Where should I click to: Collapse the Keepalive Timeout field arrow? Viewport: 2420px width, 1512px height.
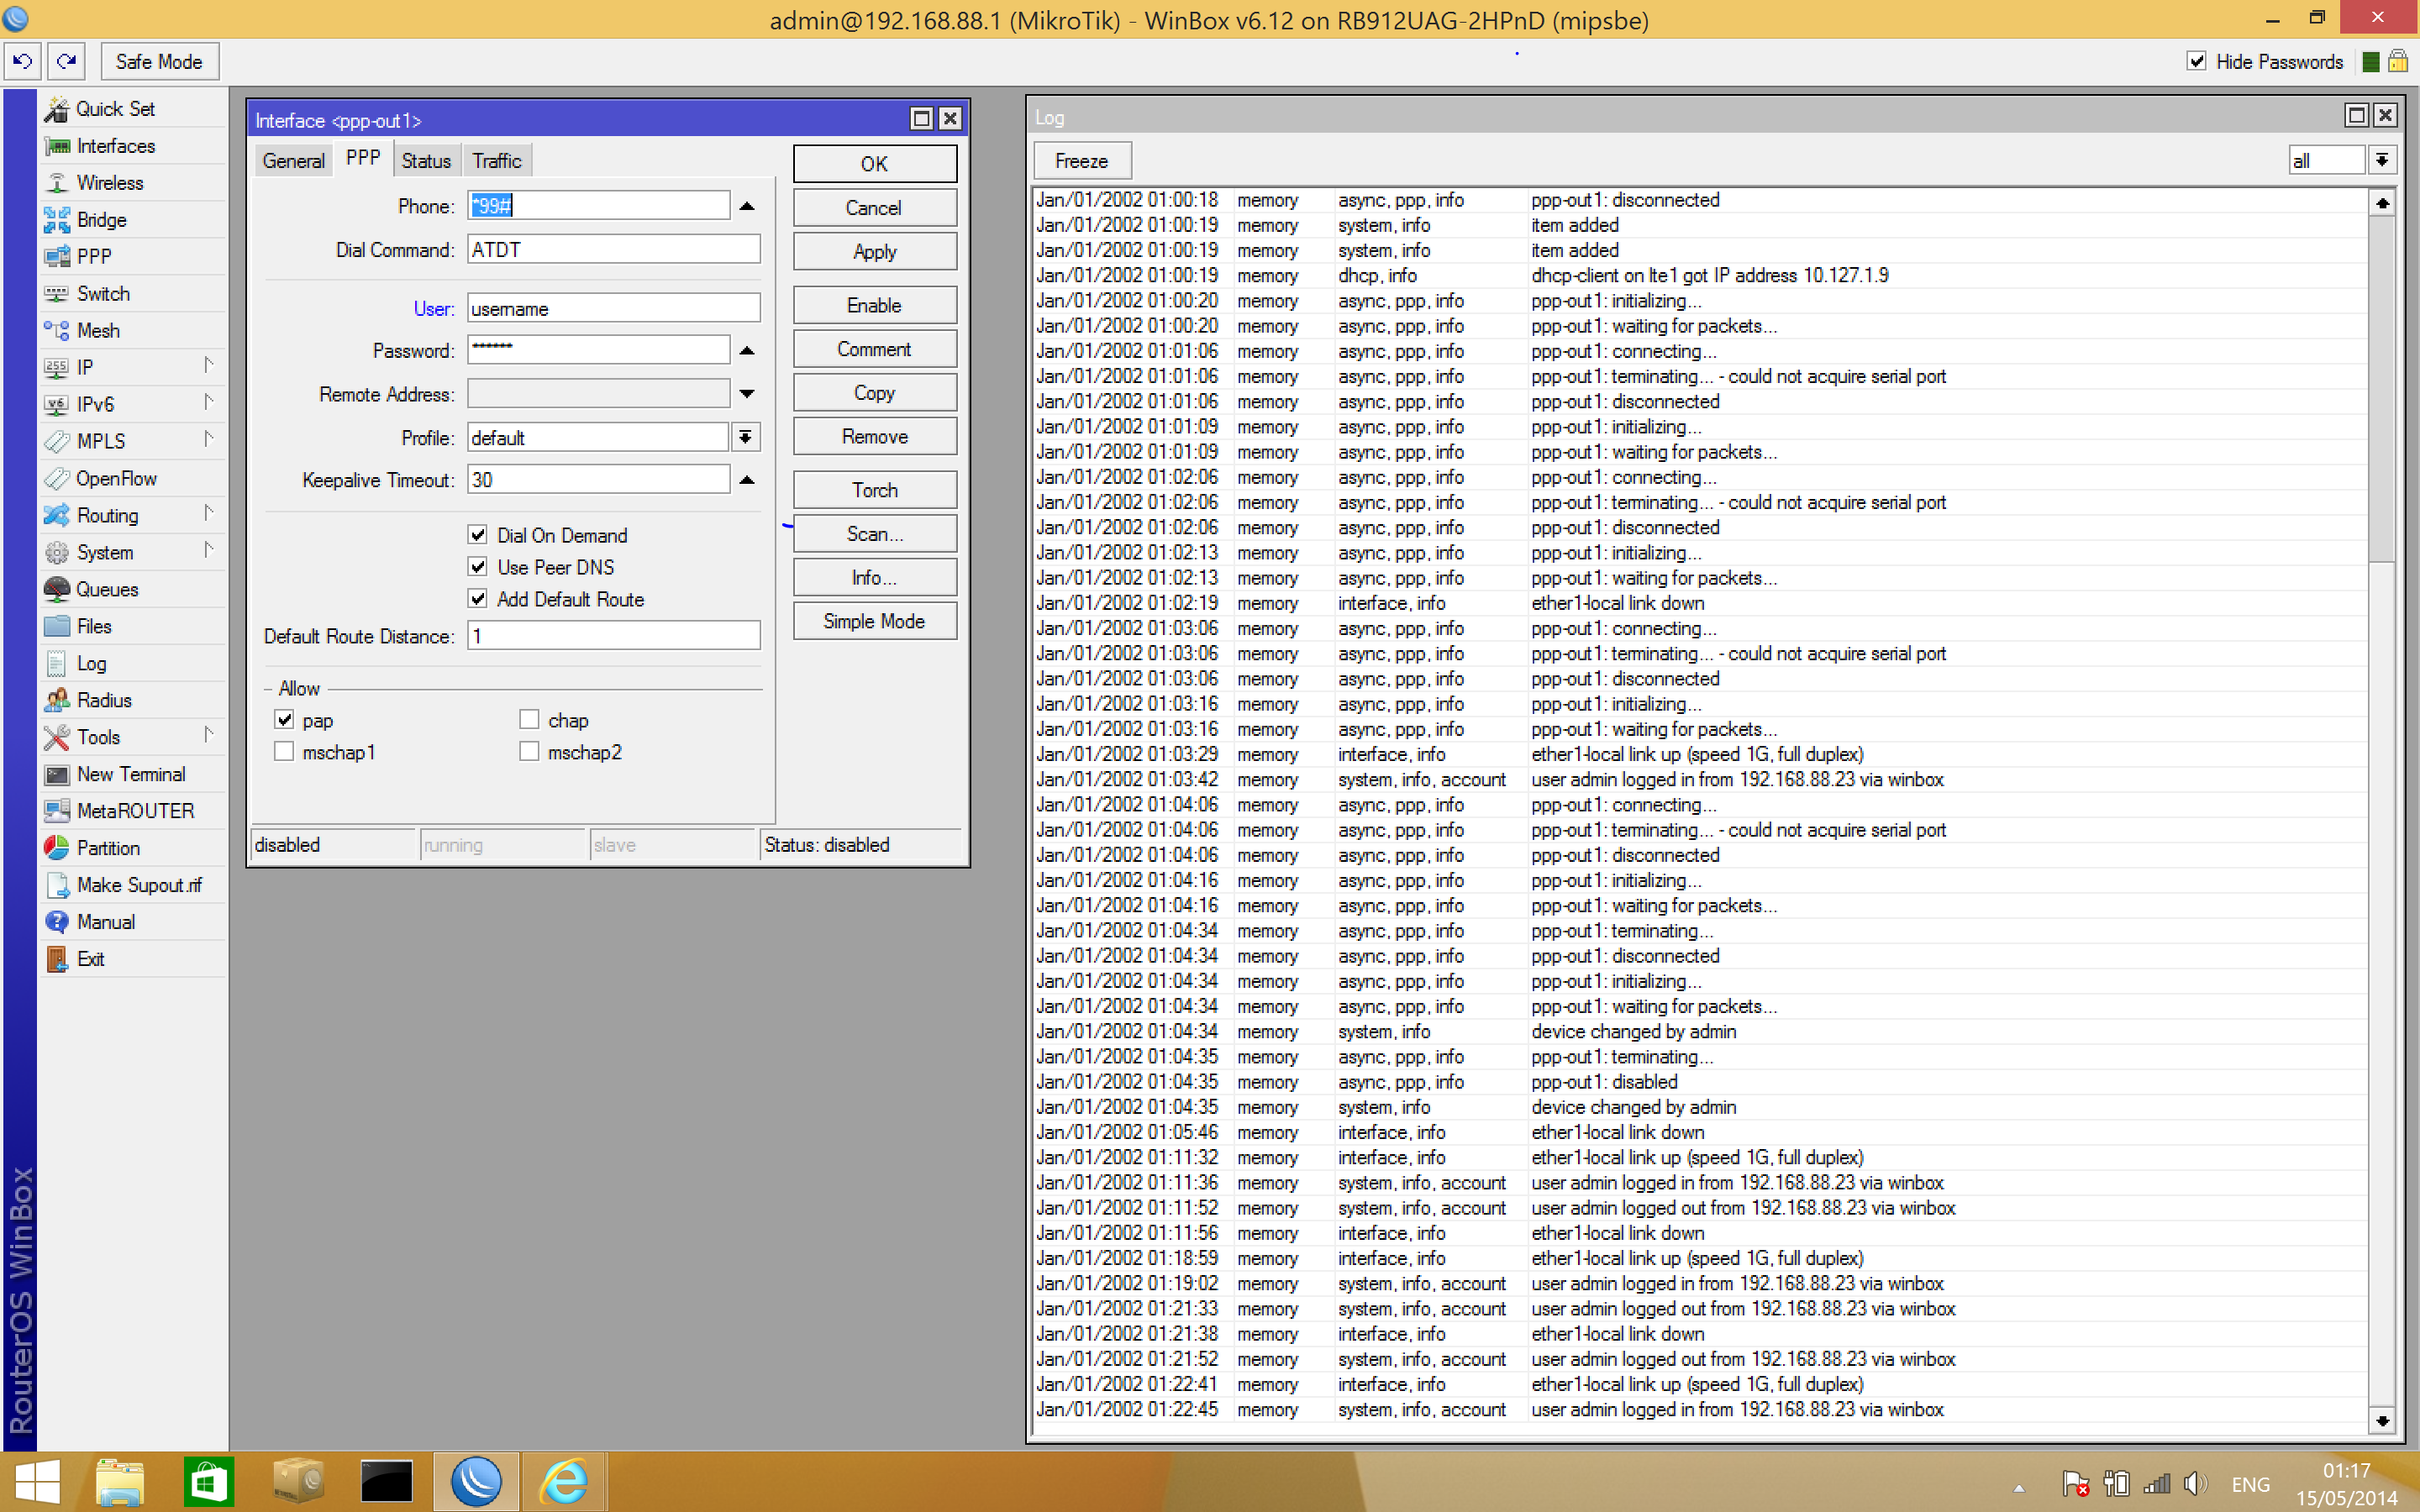(747, 481)
